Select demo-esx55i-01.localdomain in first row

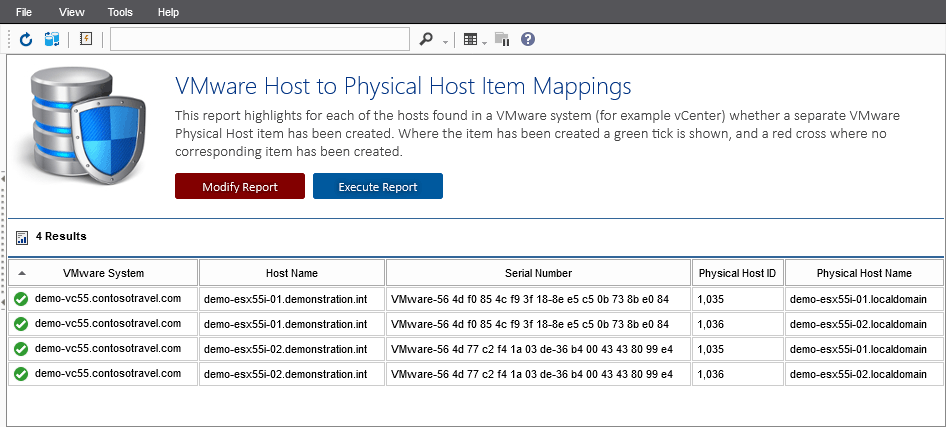click(858, 299)
